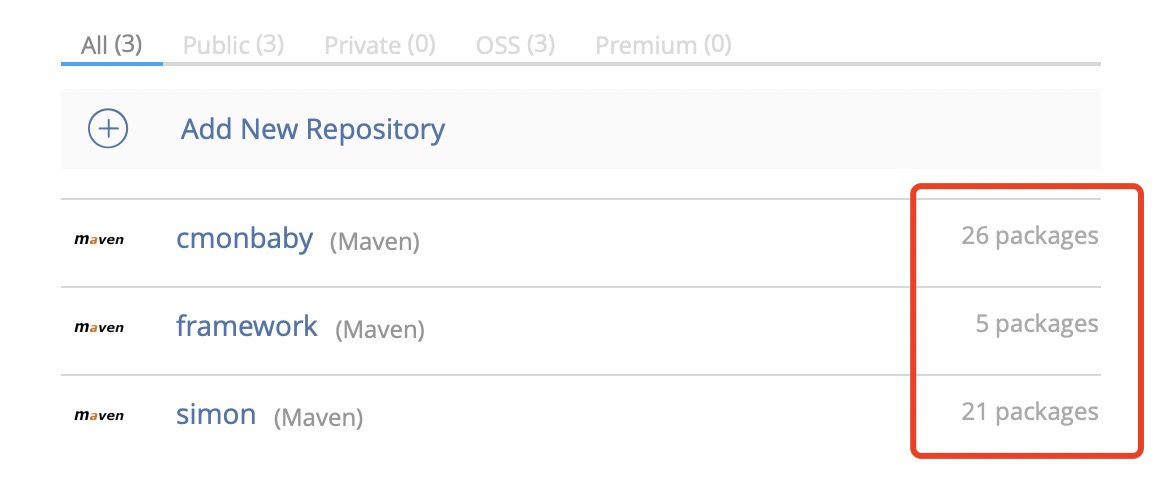
Task: Open the Private (0) tab
Action: [x=380, y=45]
